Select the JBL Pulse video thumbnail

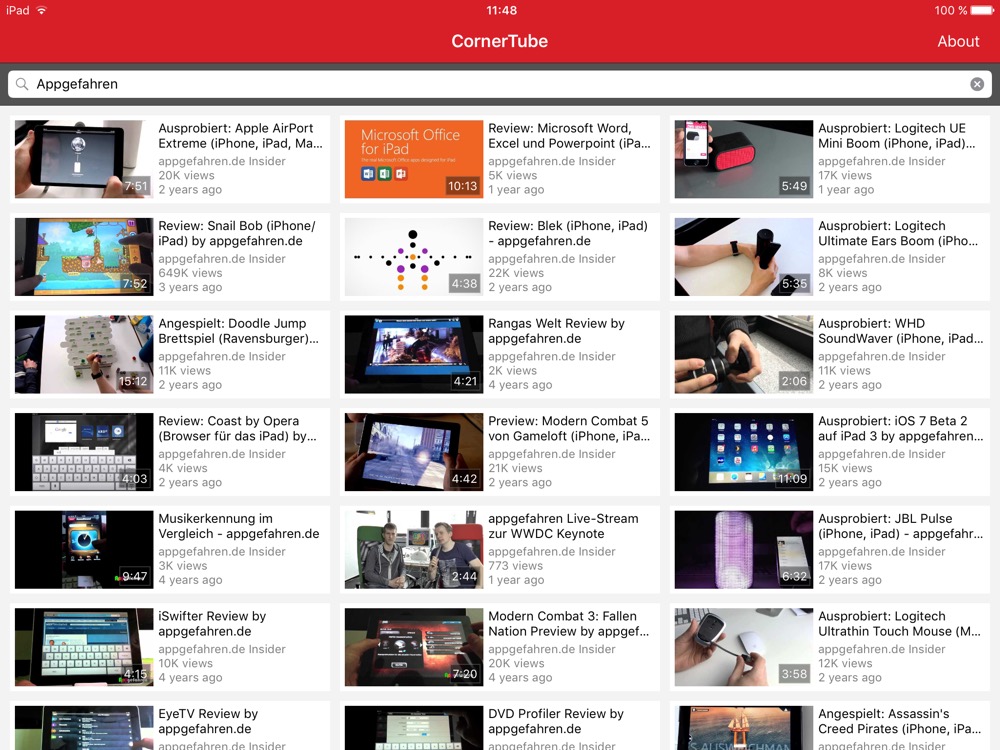[743, 550]
